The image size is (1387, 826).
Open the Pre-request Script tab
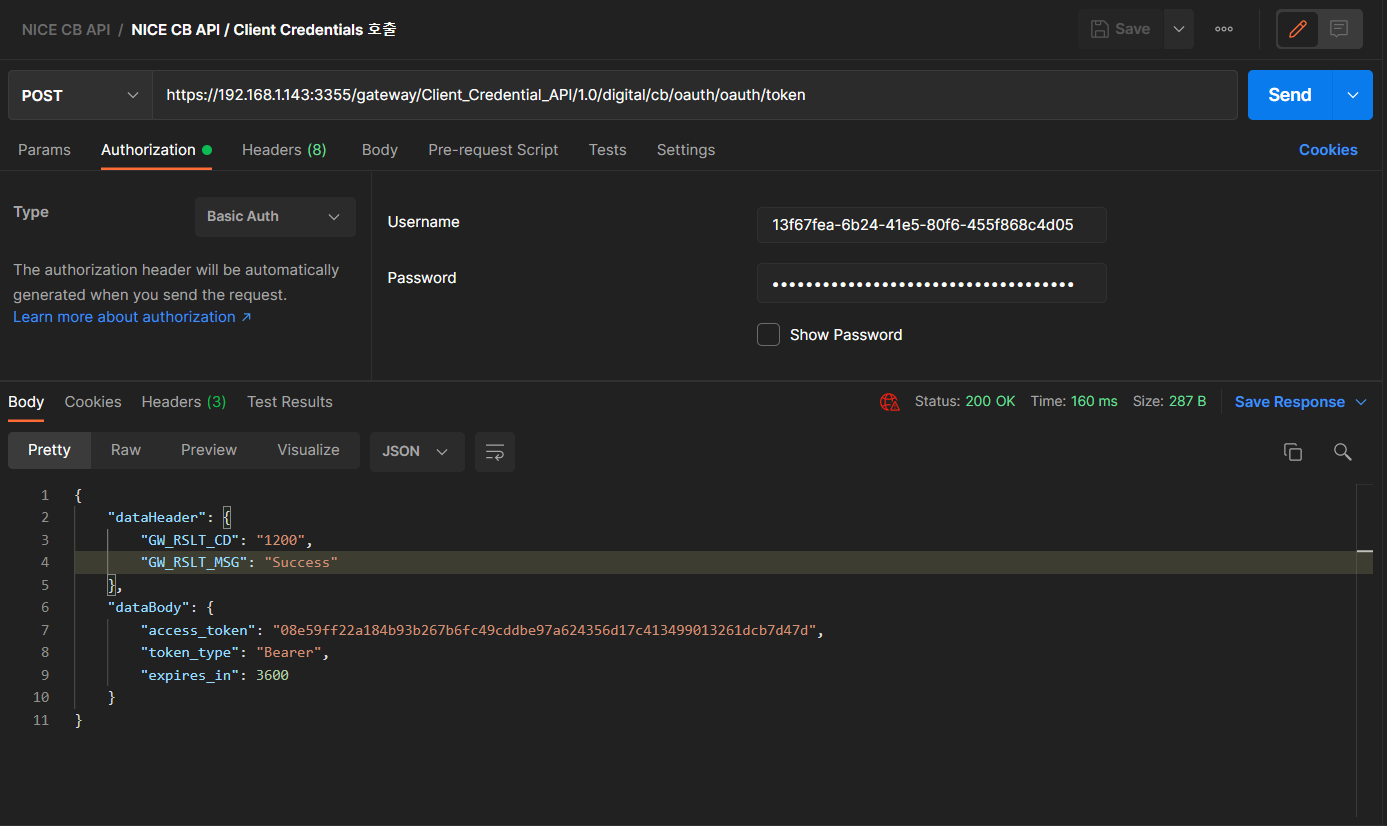[x=493, y=150]
